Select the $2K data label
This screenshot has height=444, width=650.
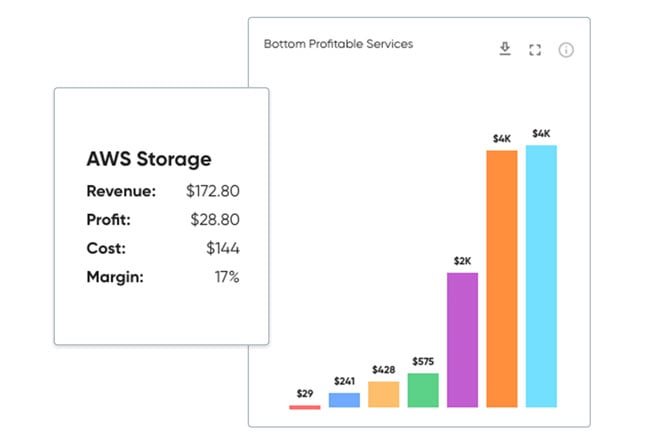(x=462, y=261)
